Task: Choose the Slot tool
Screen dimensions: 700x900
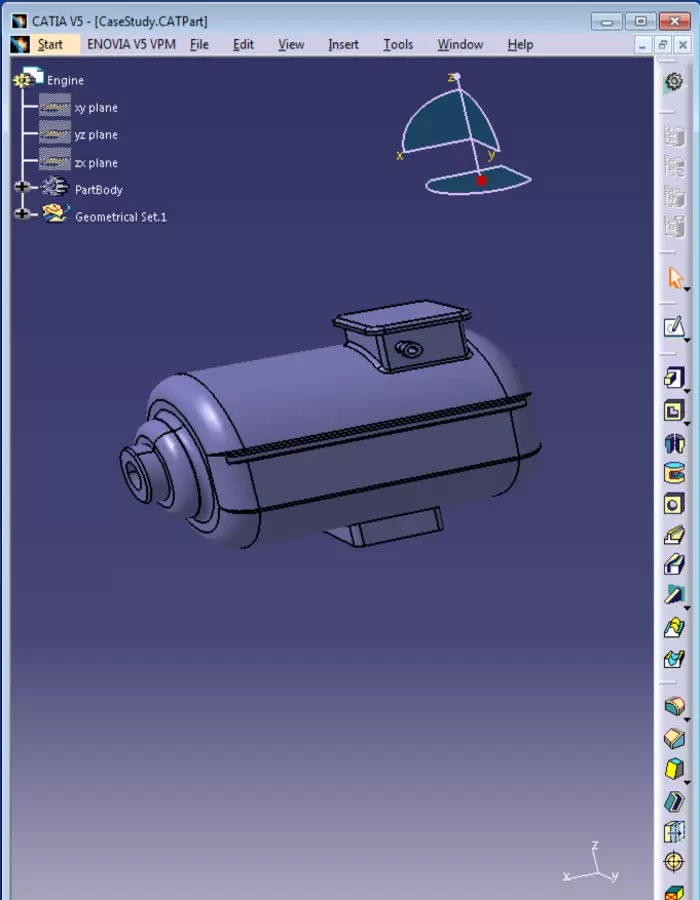Action: click(x=674, y=565)
